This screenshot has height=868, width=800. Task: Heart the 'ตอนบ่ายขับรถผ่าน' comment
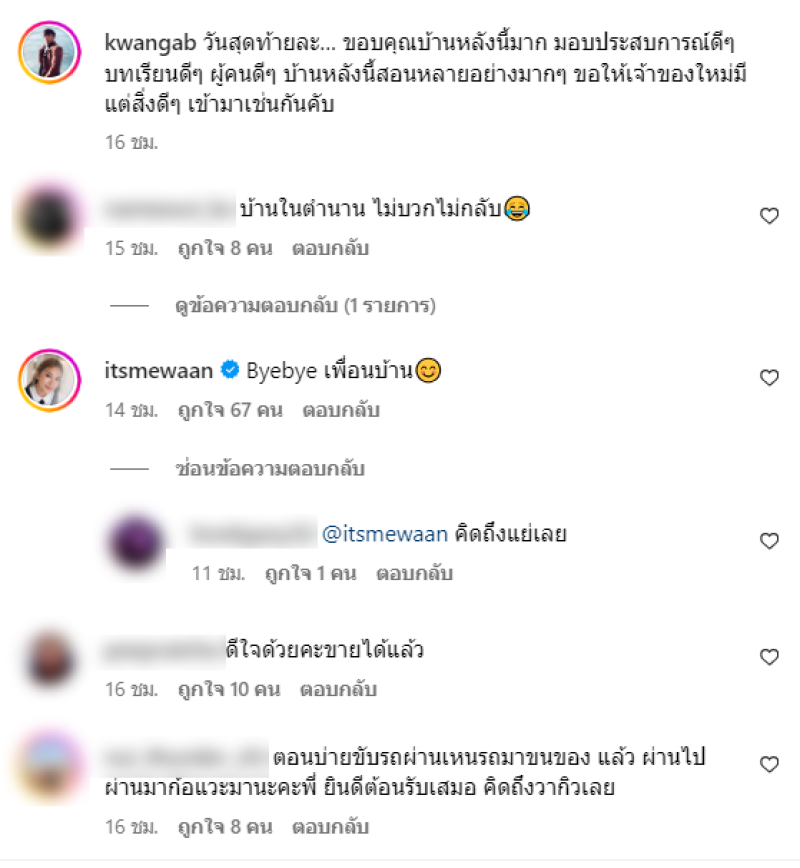769,764
